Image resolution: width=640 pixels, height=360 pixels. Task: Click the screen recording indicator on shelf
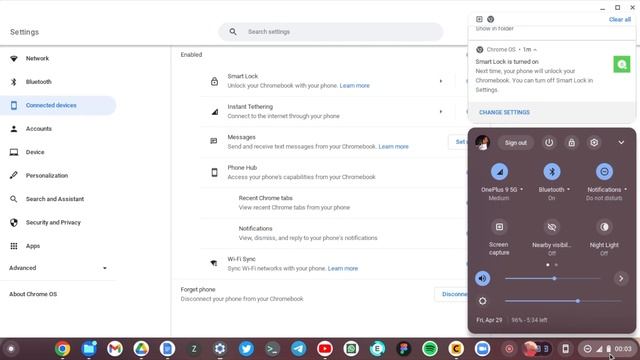point(509,349)
